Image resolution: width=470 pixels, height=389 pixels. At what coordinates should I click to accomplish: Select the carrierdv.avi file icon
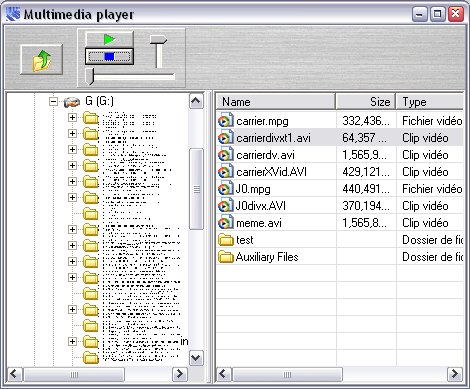(x=226, y=154)
